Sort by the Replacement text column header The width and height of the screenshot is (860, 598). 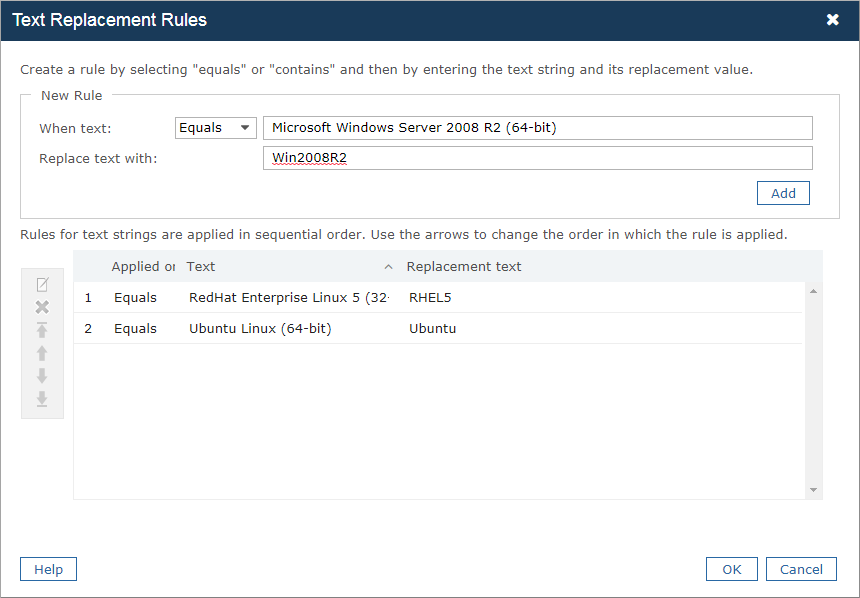pyautogui.click(x=464, y=267)
